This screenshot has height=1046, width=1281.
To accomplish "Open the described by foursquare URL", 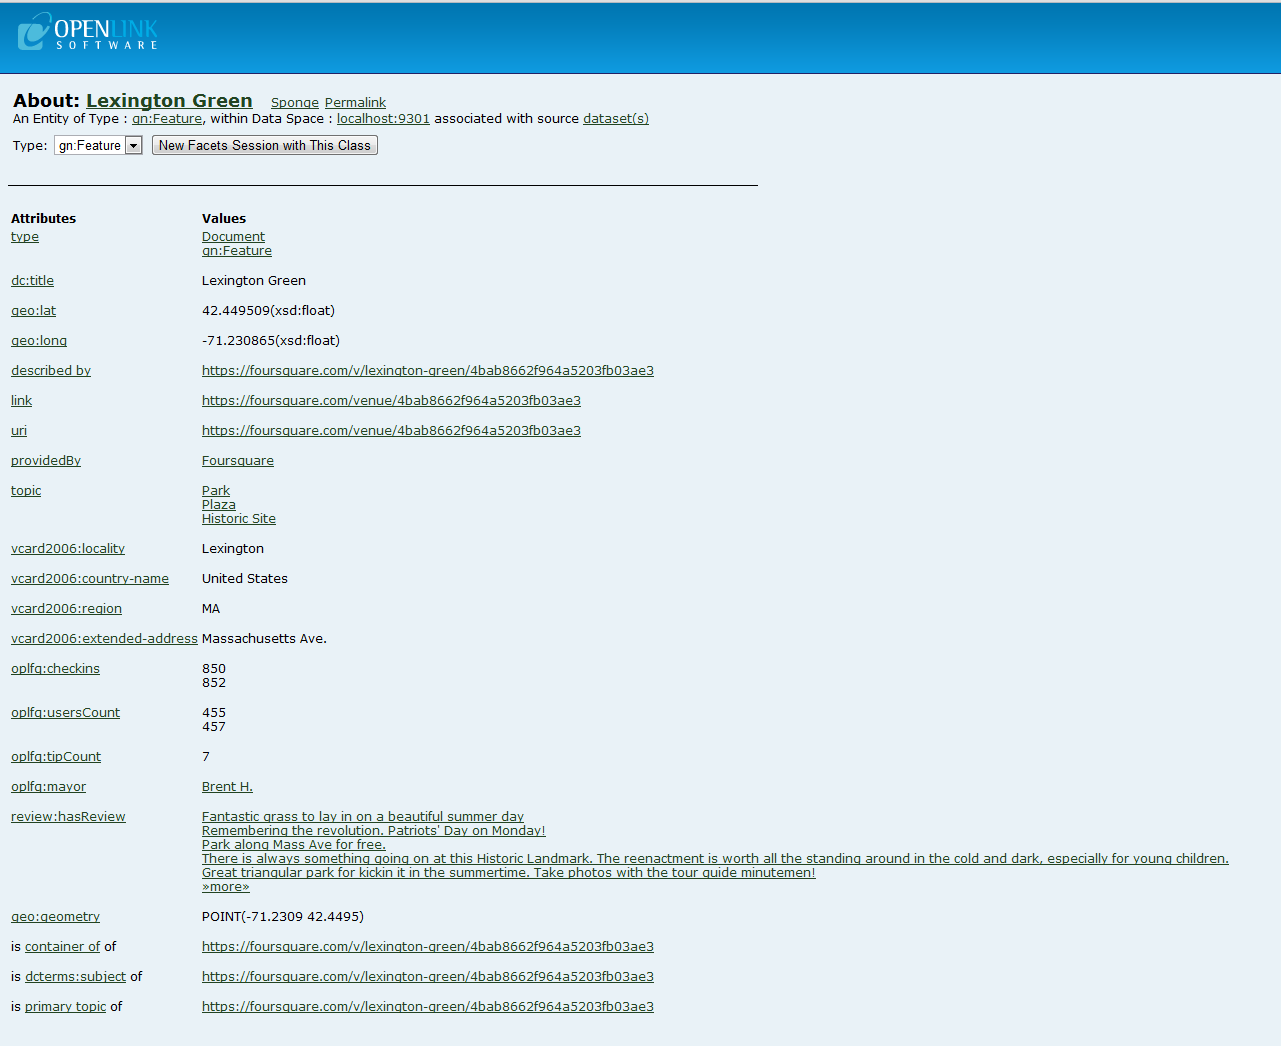I will (x=427, y=371).
